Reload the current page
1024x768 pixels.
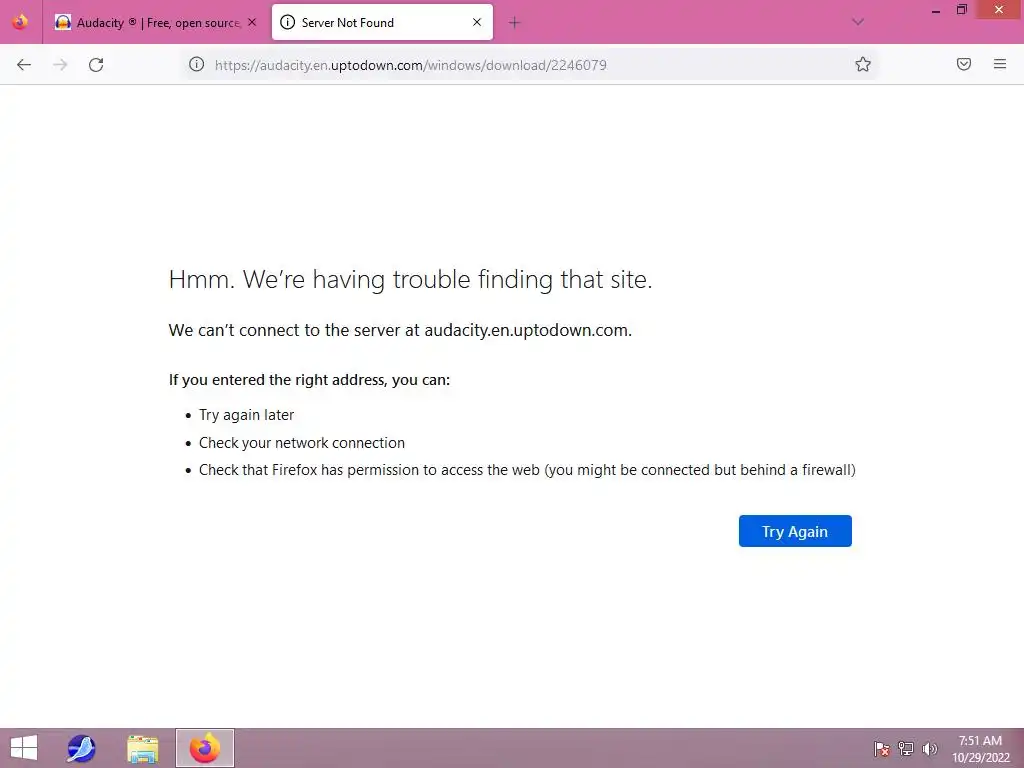pos(96,65)
